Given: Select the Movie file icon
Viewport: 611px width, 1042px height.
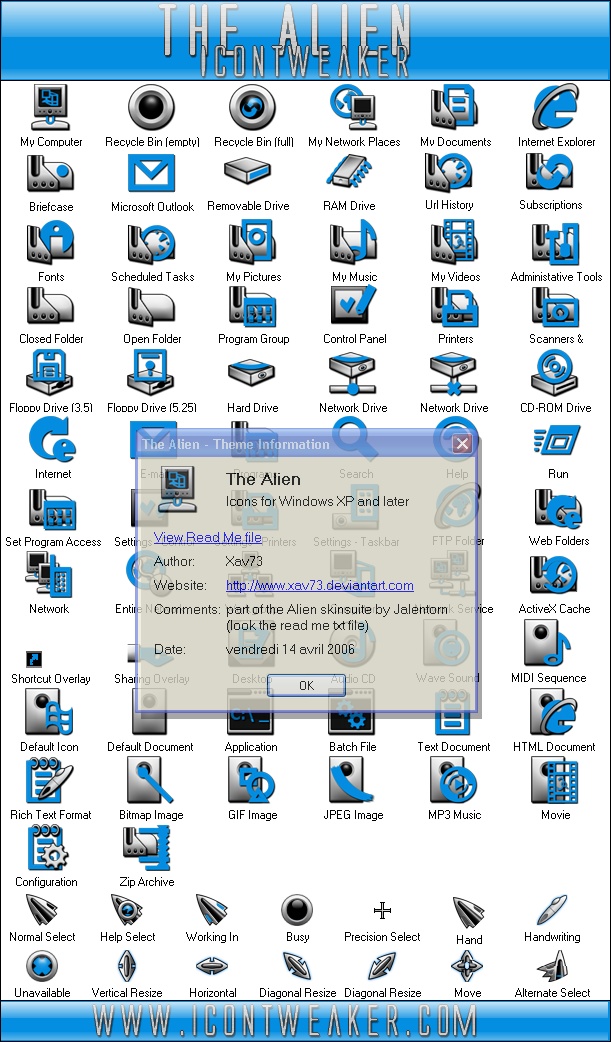Looking at the screenshot, I should coord(554,780).
